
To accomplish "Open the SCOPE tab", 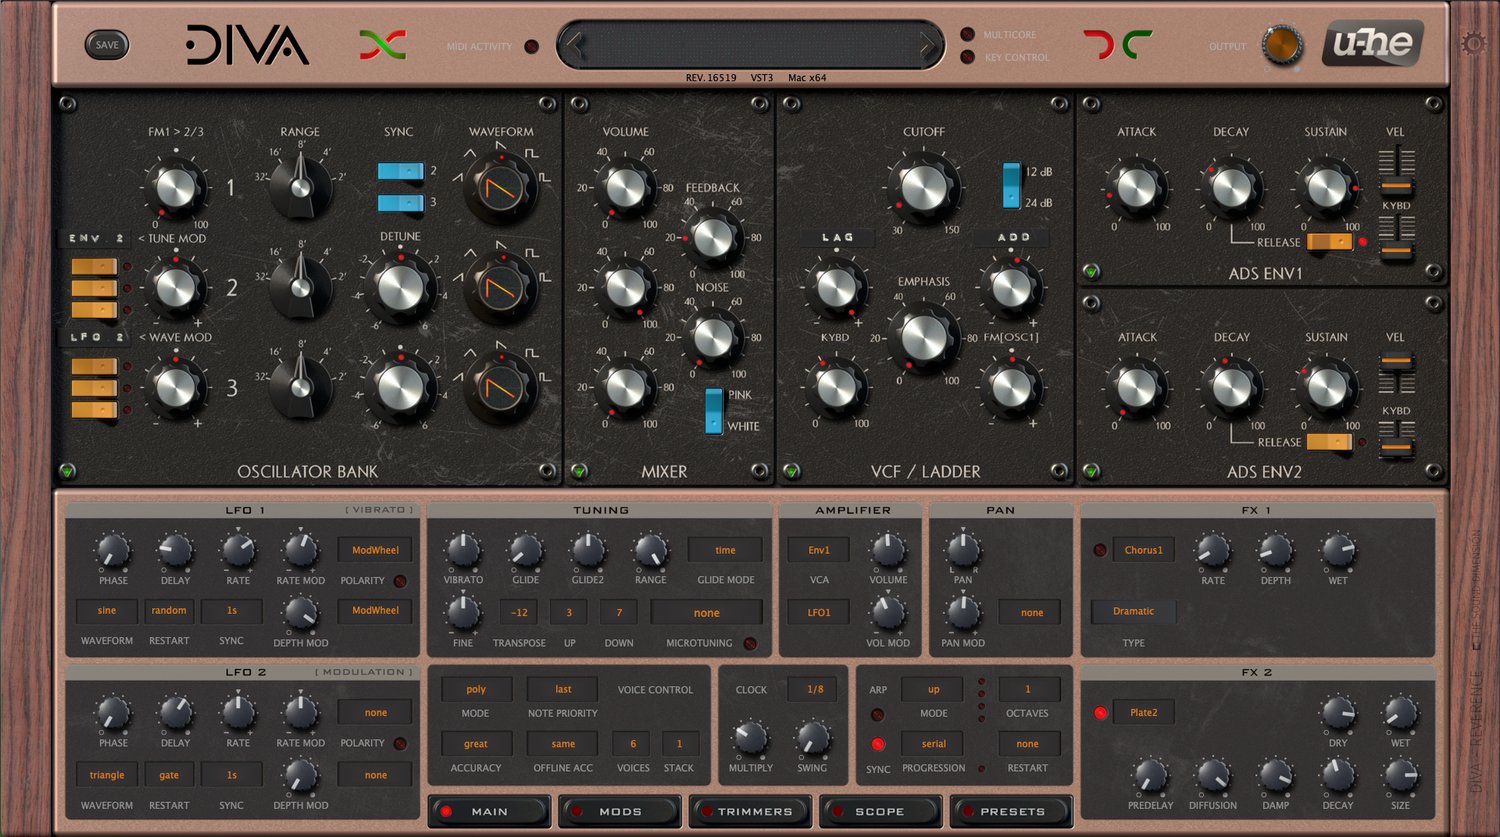I will click(x=880, y=811).
